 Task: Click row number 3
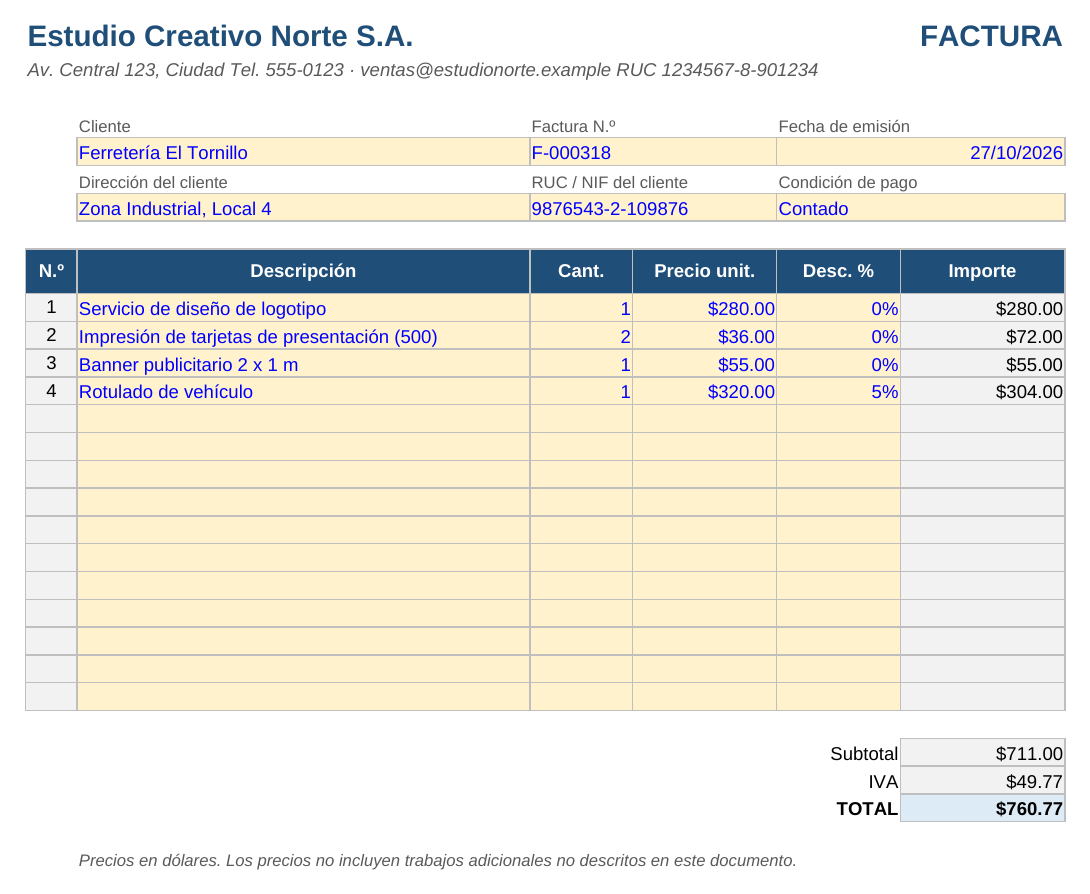click(x=51, y=364)
